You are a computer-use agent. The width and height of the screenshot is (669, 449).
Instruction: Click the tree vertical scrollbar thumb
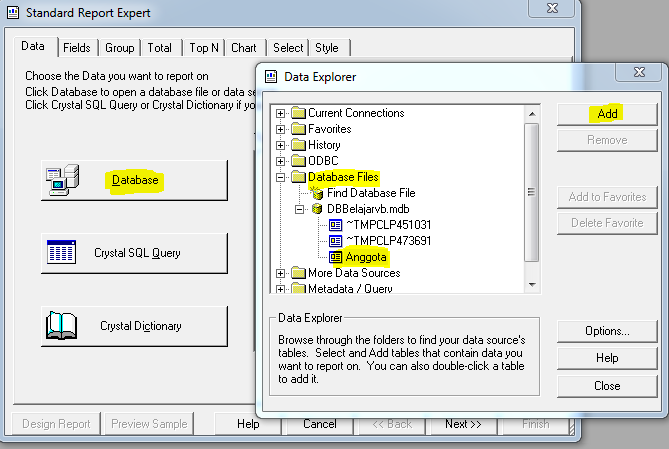pos(532,192)
